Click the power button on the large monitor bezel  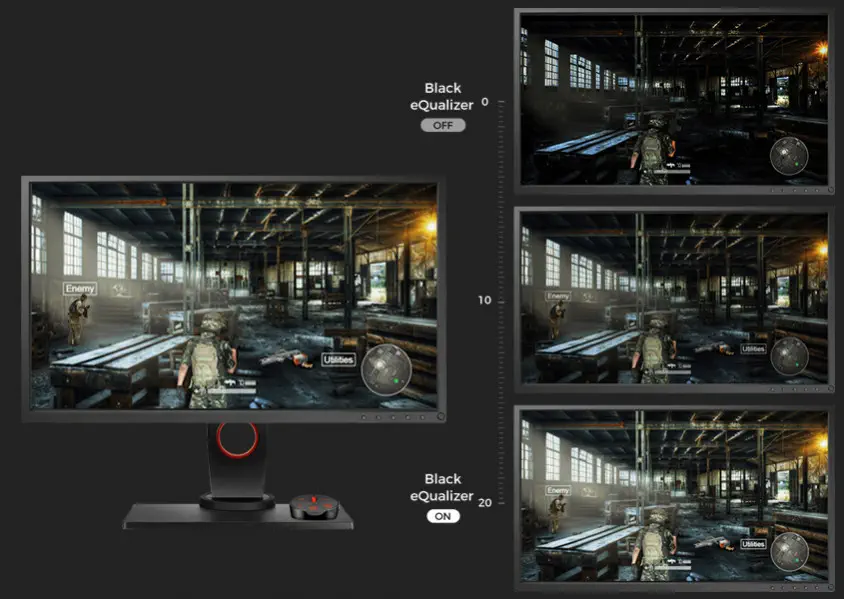(441, 417)
